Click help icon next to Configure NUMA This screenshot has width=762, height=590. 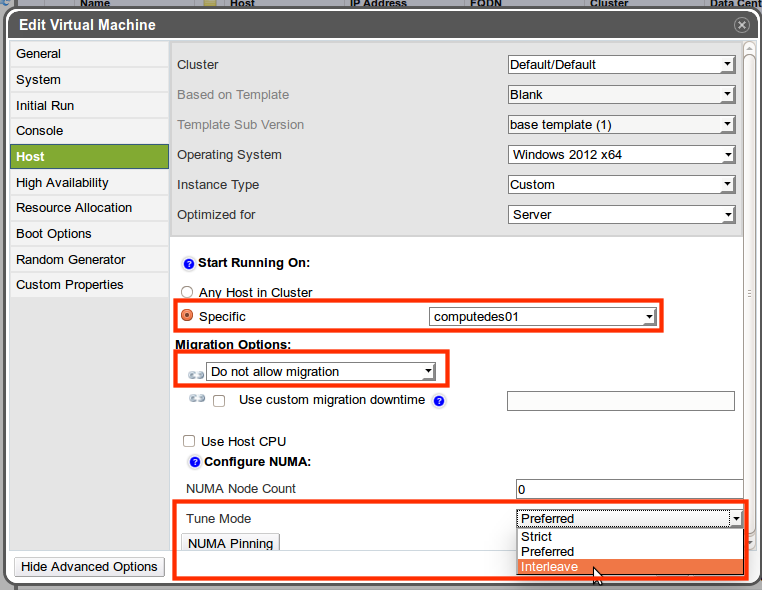195,462
